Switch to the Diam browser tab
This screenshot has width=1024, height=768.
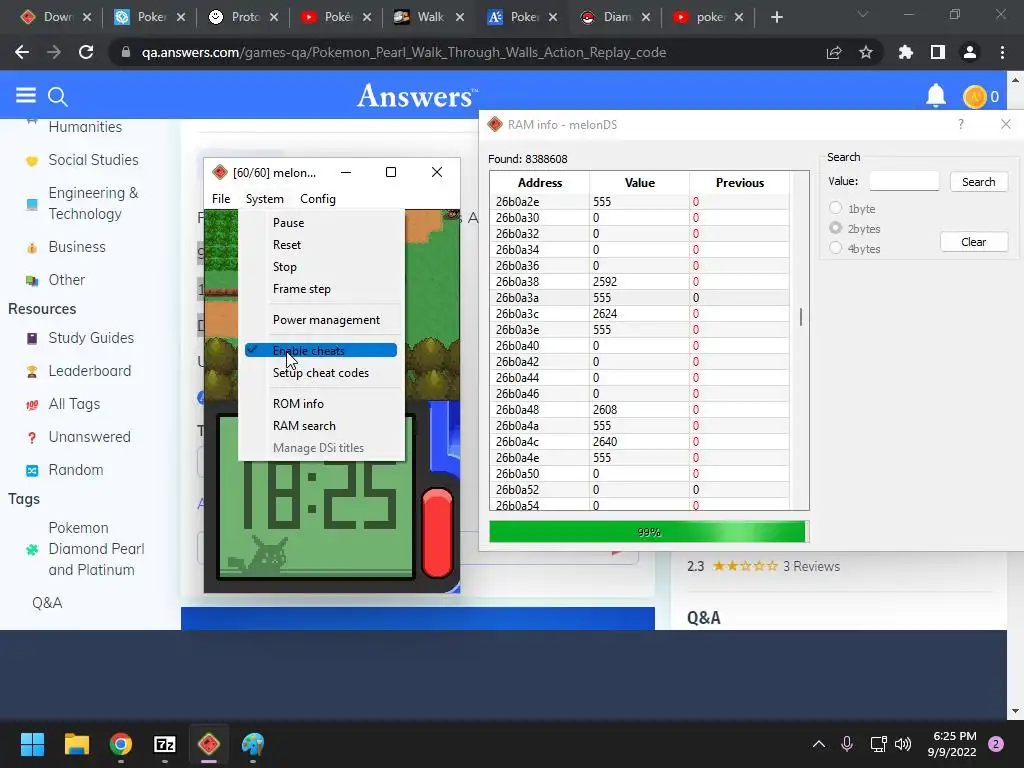(x=616, y=17)
